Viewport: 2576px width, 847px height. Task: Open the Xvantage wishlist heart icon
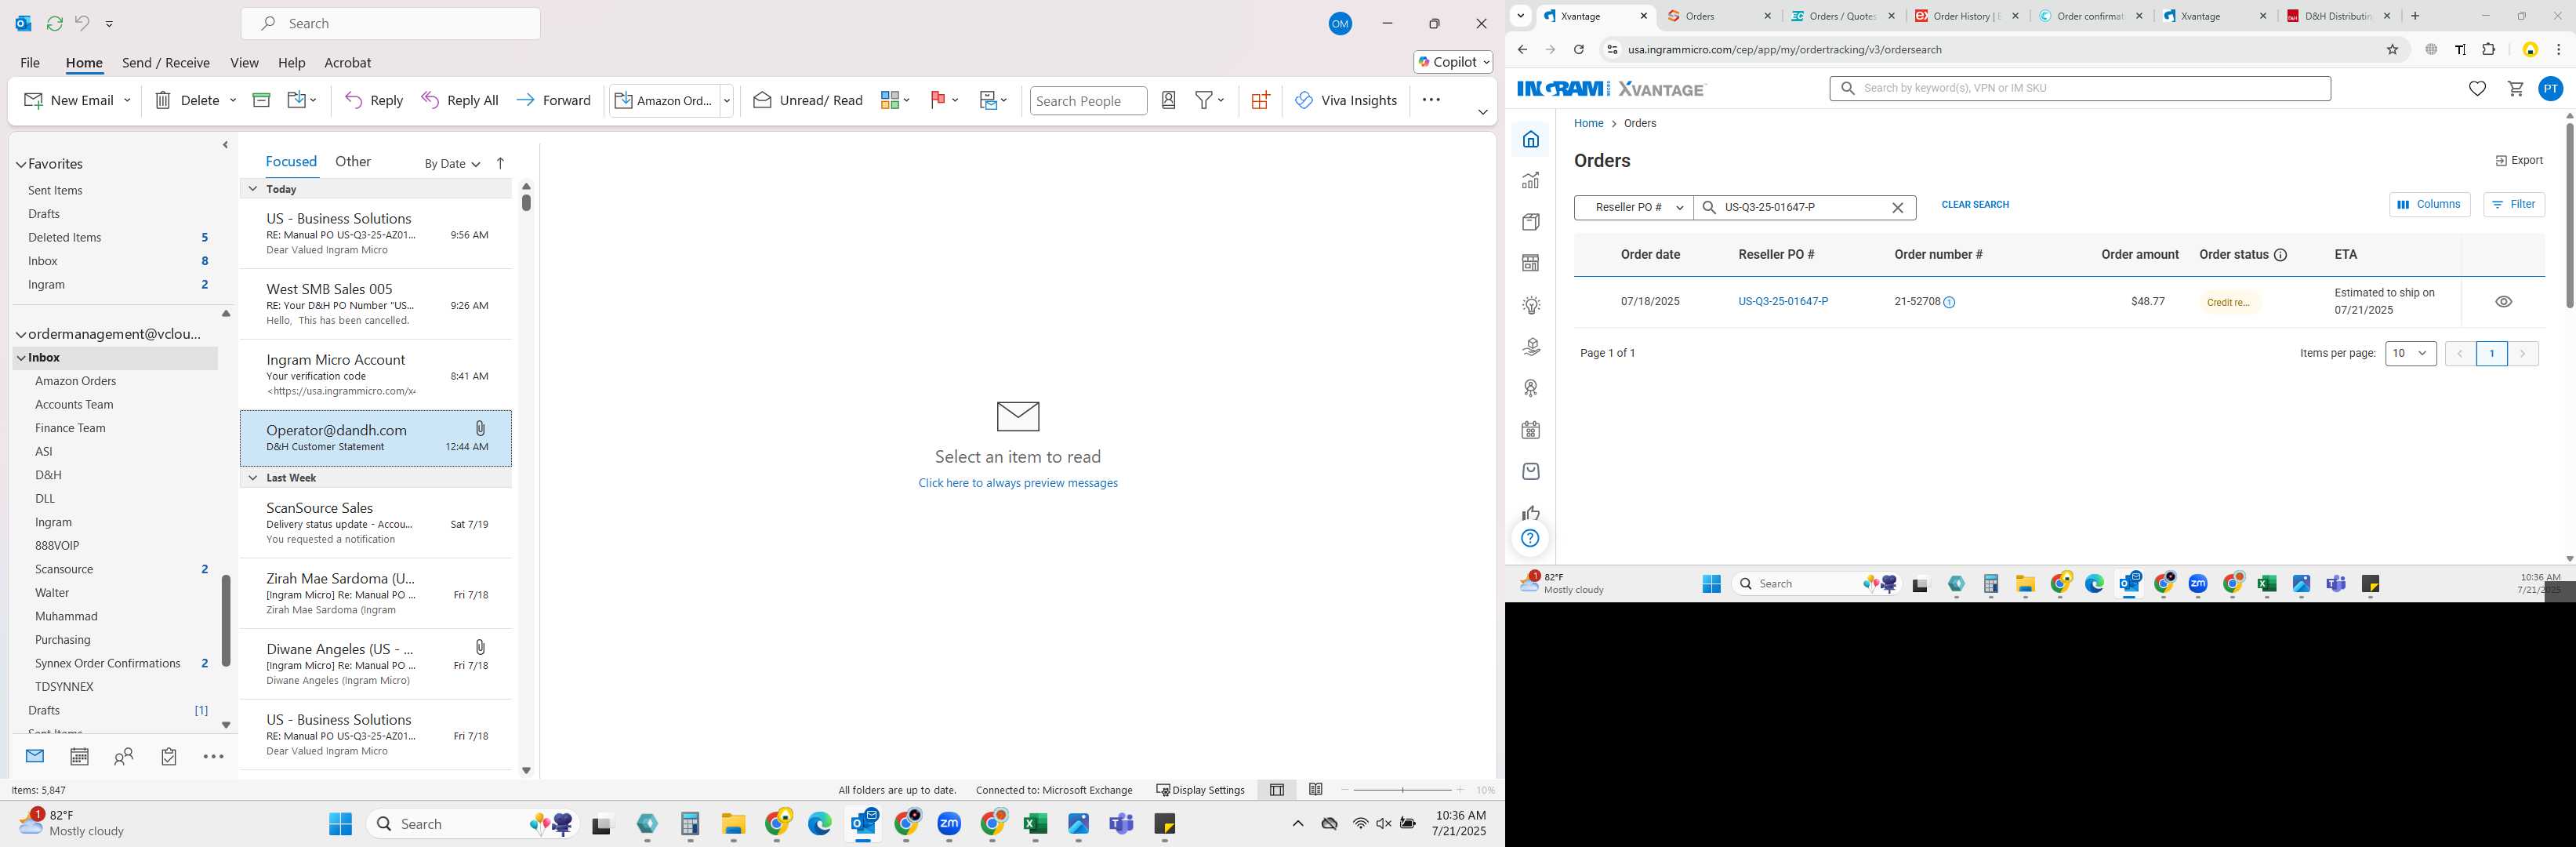(x=2477, y=89)
